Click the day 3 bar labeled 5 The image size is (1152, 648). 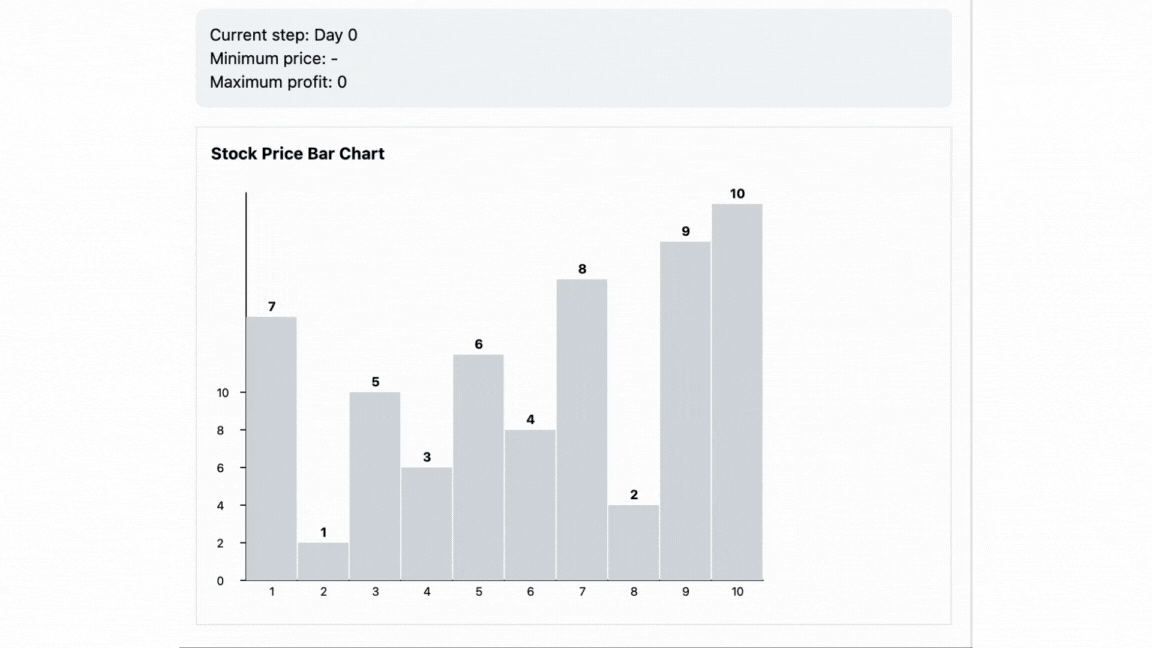pos(375,486)
